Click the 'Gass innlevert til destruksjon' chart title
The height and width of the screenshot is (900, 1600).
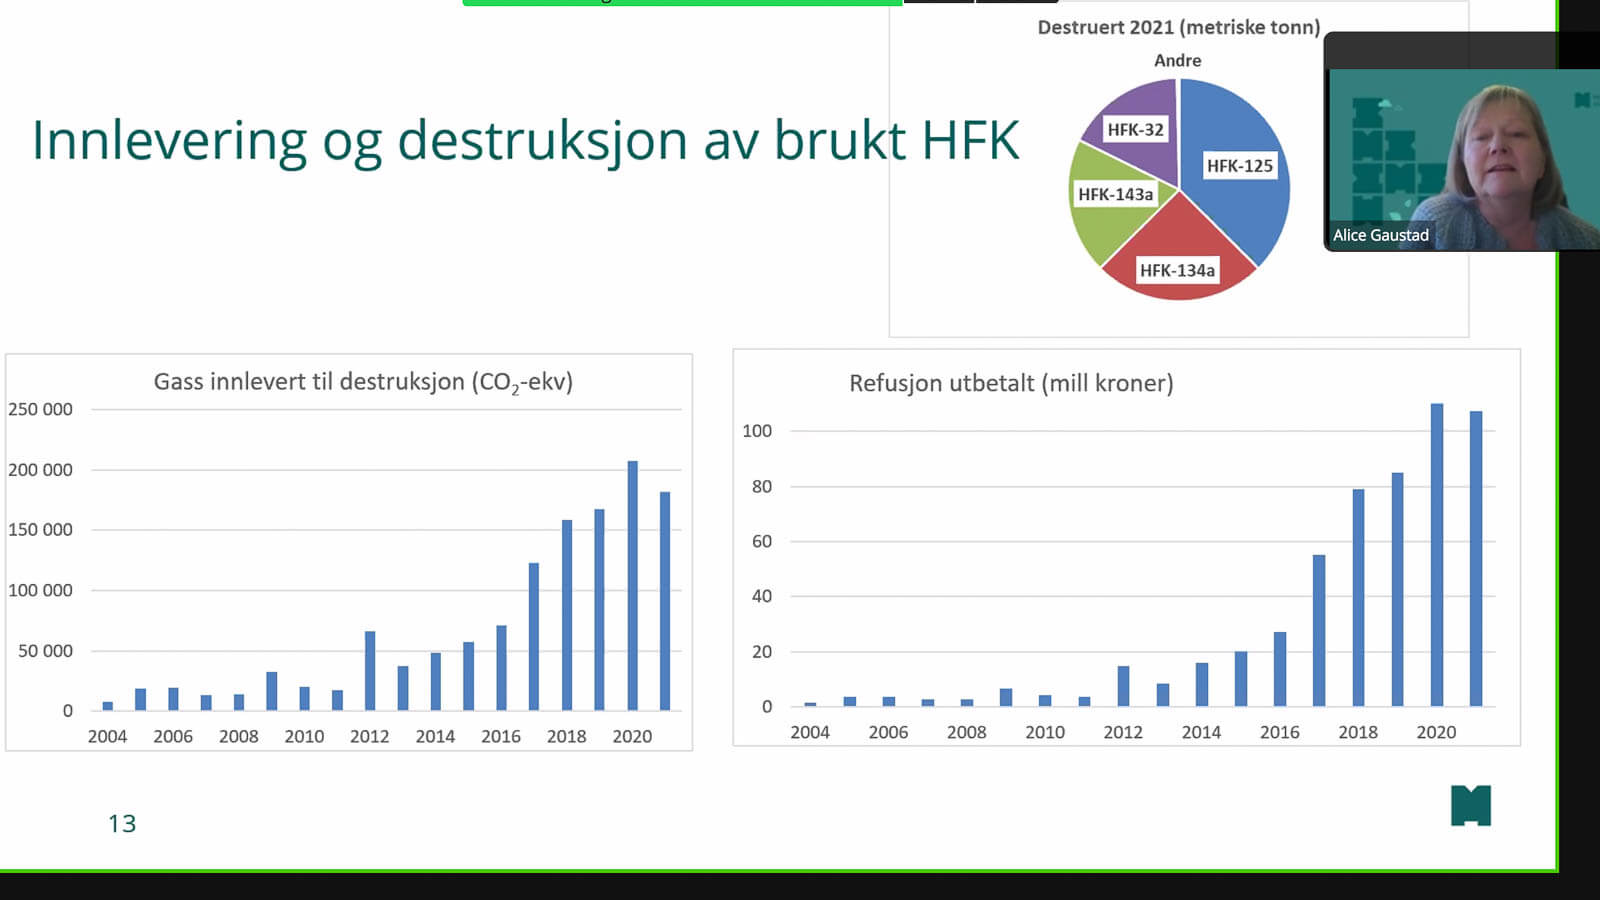tap(363, 382)
